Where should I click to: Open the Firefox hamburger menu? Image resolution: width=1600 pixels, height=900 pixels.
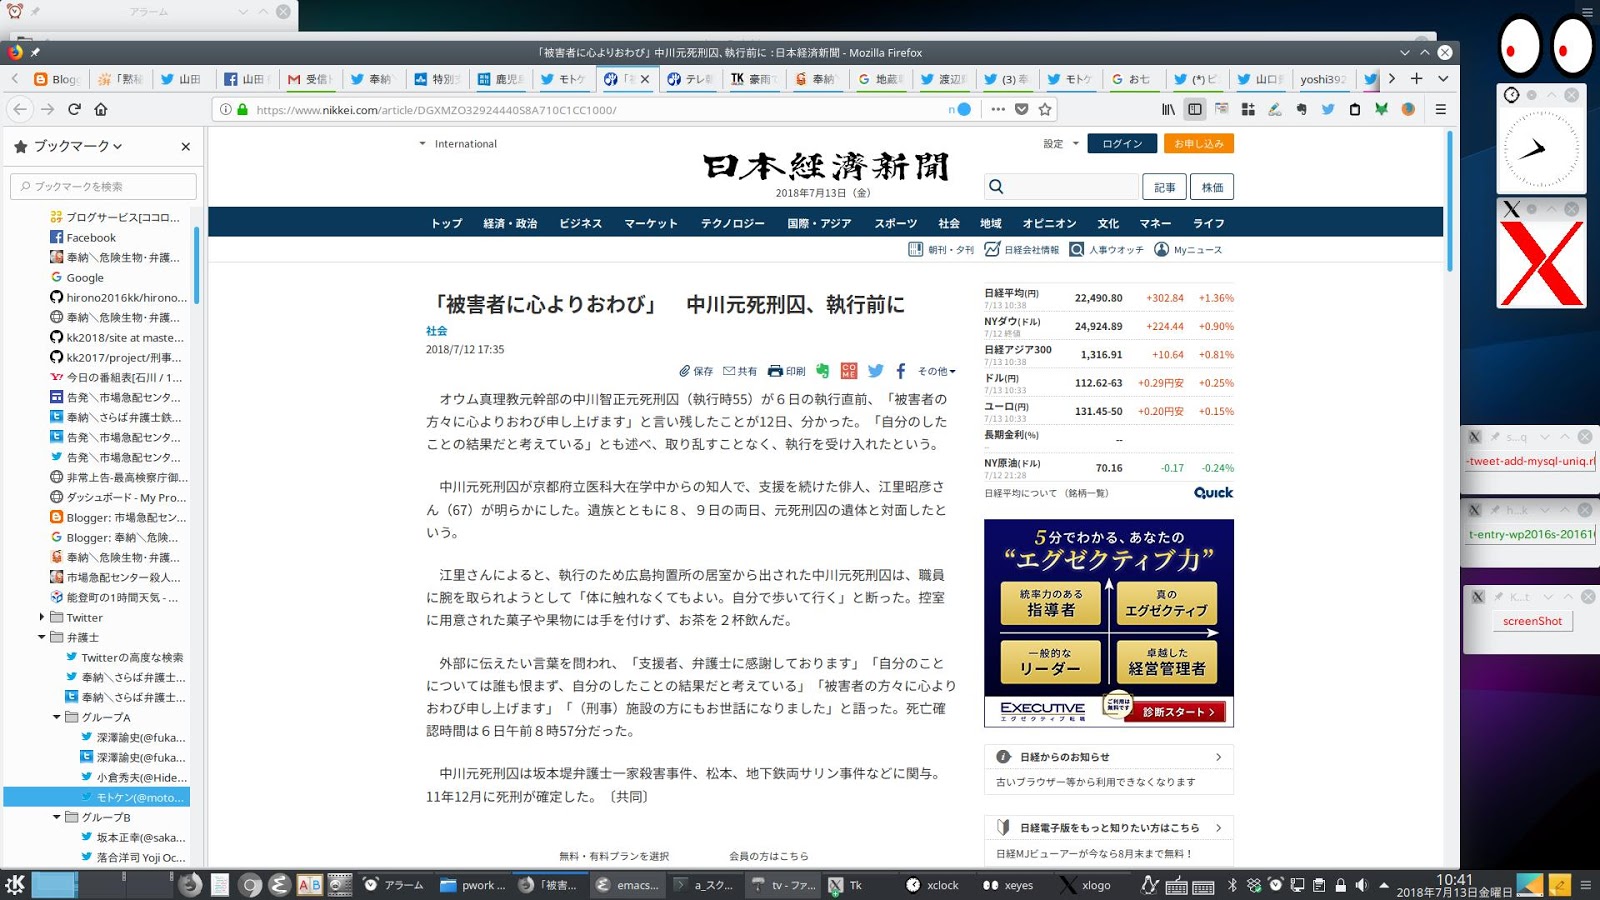(1441, 109)
